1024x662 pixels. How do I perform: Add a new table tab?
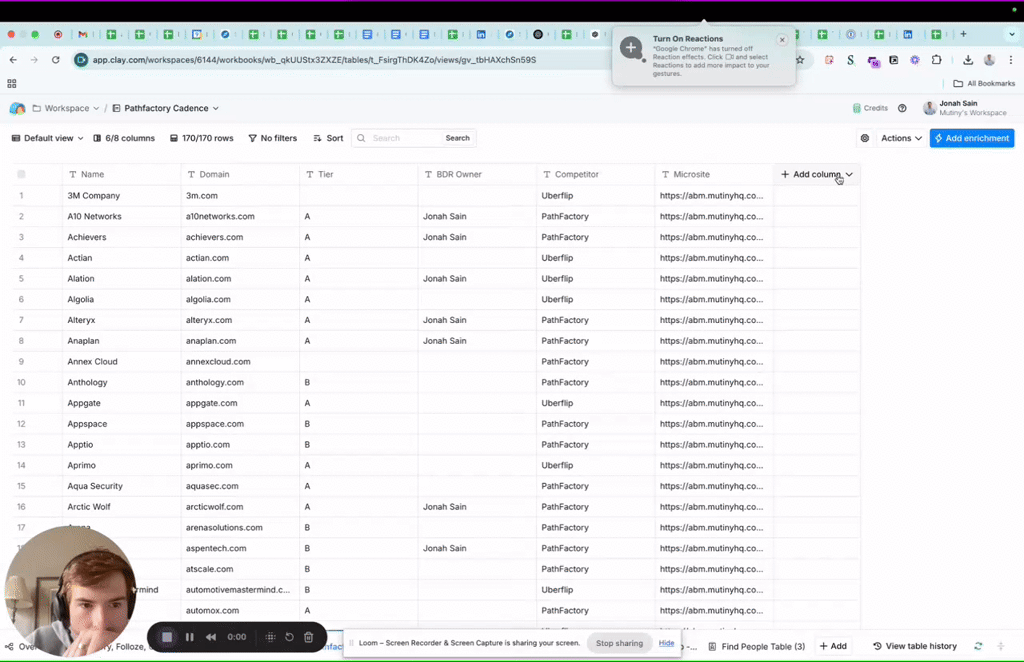point(833,646)
